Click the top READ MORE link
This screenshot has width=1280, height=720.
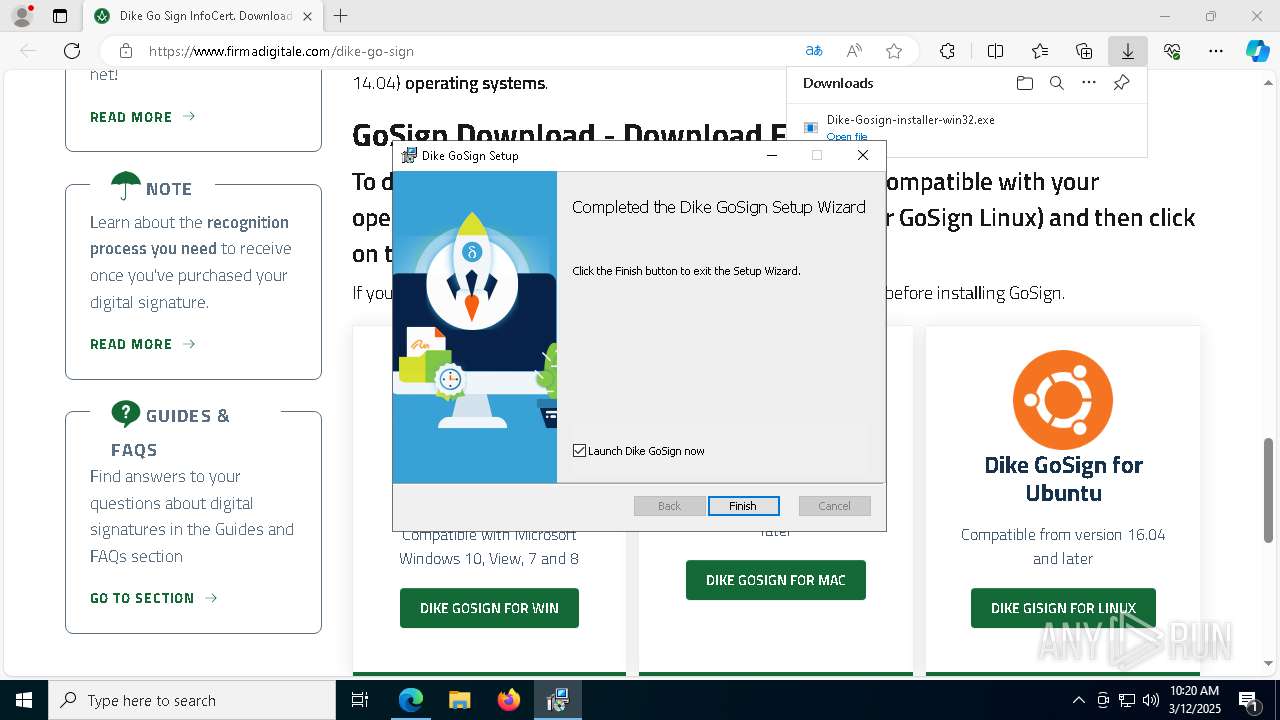click(142, 117)
